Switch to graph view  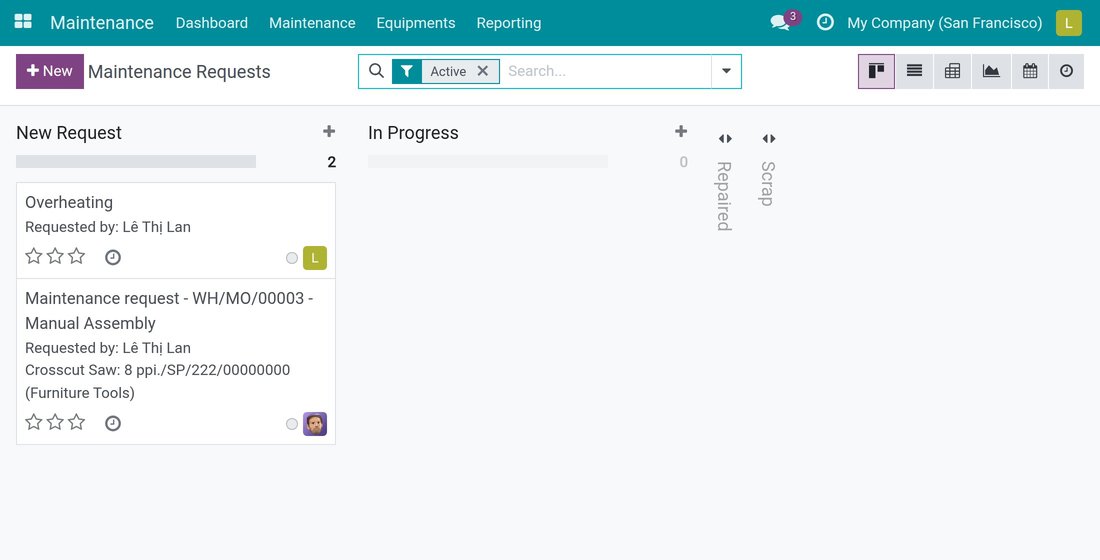[991, 71]
